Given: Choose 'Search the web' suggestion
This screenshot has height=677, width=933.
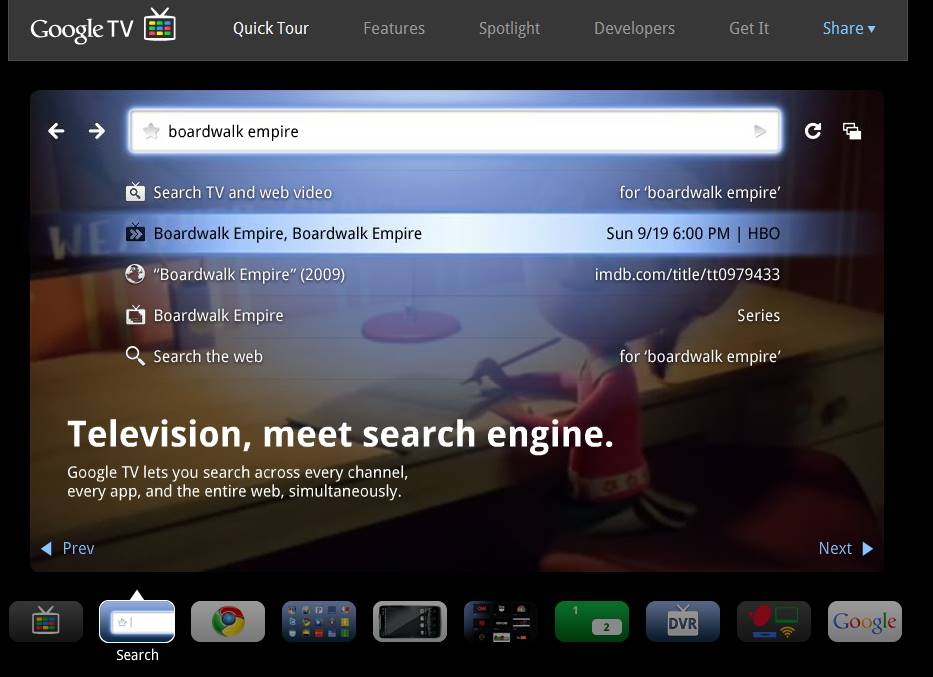Looking at the screenshot, I should (x=453, y=356).
